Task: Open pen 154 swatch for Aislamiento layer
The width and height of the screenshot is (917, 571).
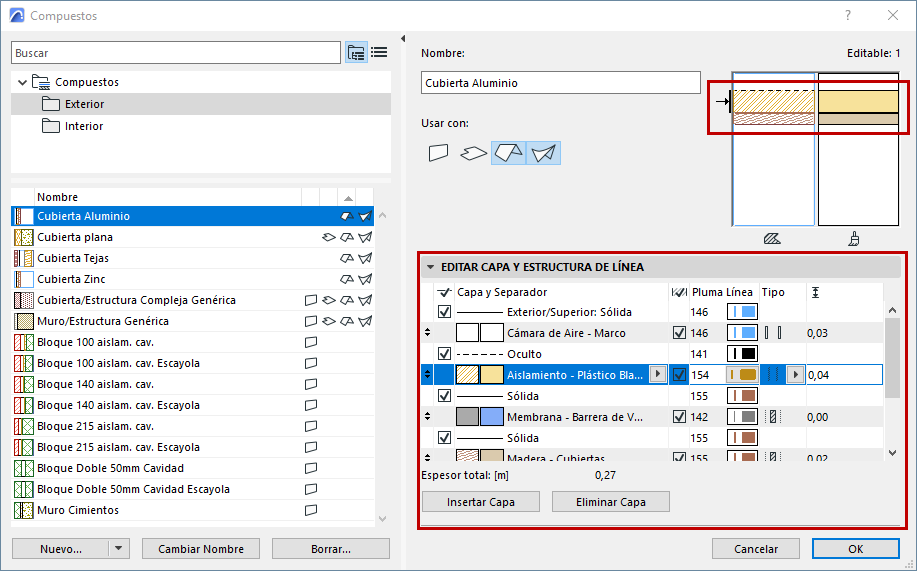Action: click(x=742, y=375)
